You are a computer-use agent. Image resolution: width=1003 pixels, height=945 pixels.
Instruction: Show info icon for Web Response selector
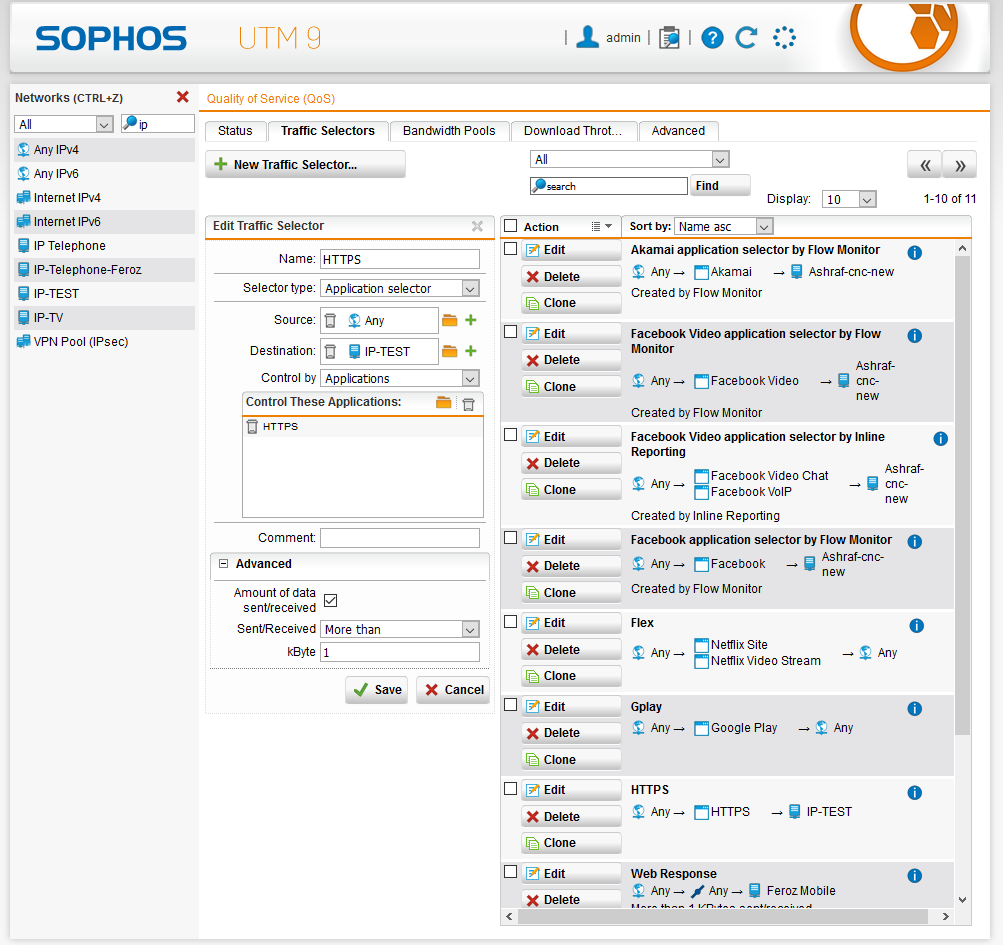click(915, 876)
